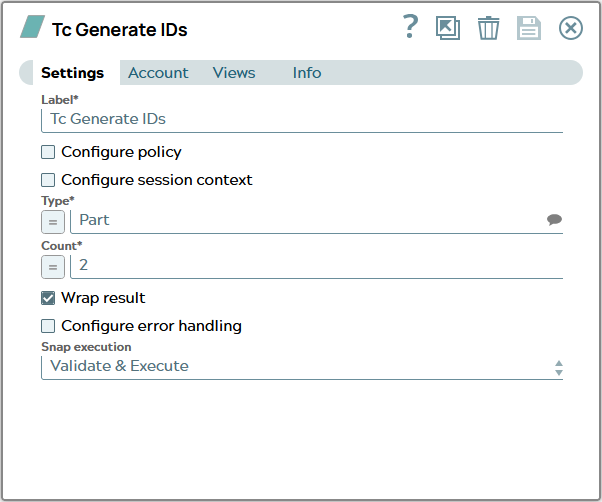Close the Tc Generate IDs dialog
The height and width of the screenshot is (502, 602).
pyautogui.click(x=571, y=28)
